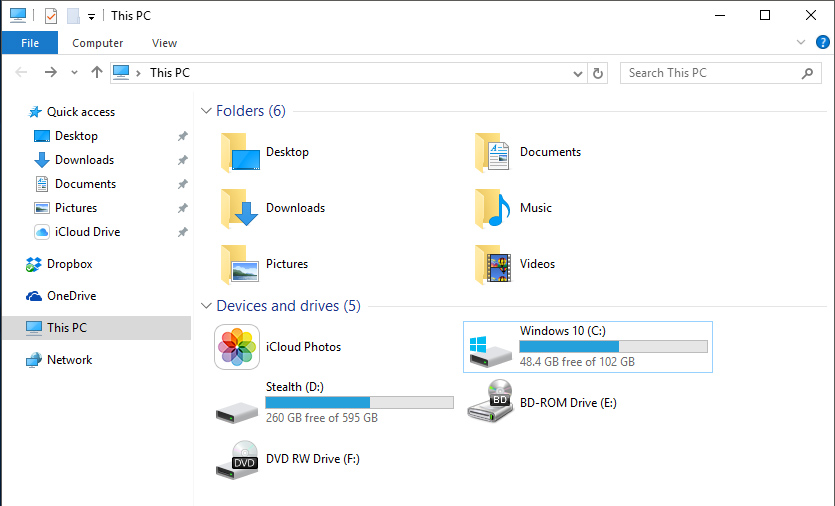Open the File menu
Viewport: 835px width, 506px height.
[x=30, y=43]
